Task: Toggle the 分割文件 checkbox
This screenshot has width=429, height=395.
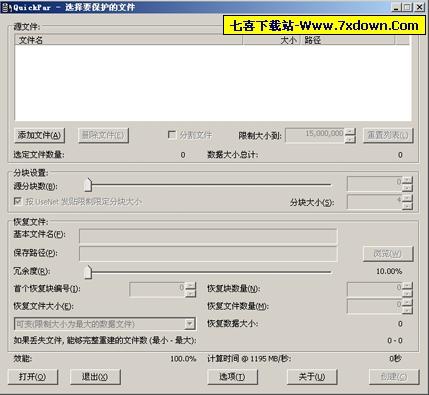Action: pos(172,135)
